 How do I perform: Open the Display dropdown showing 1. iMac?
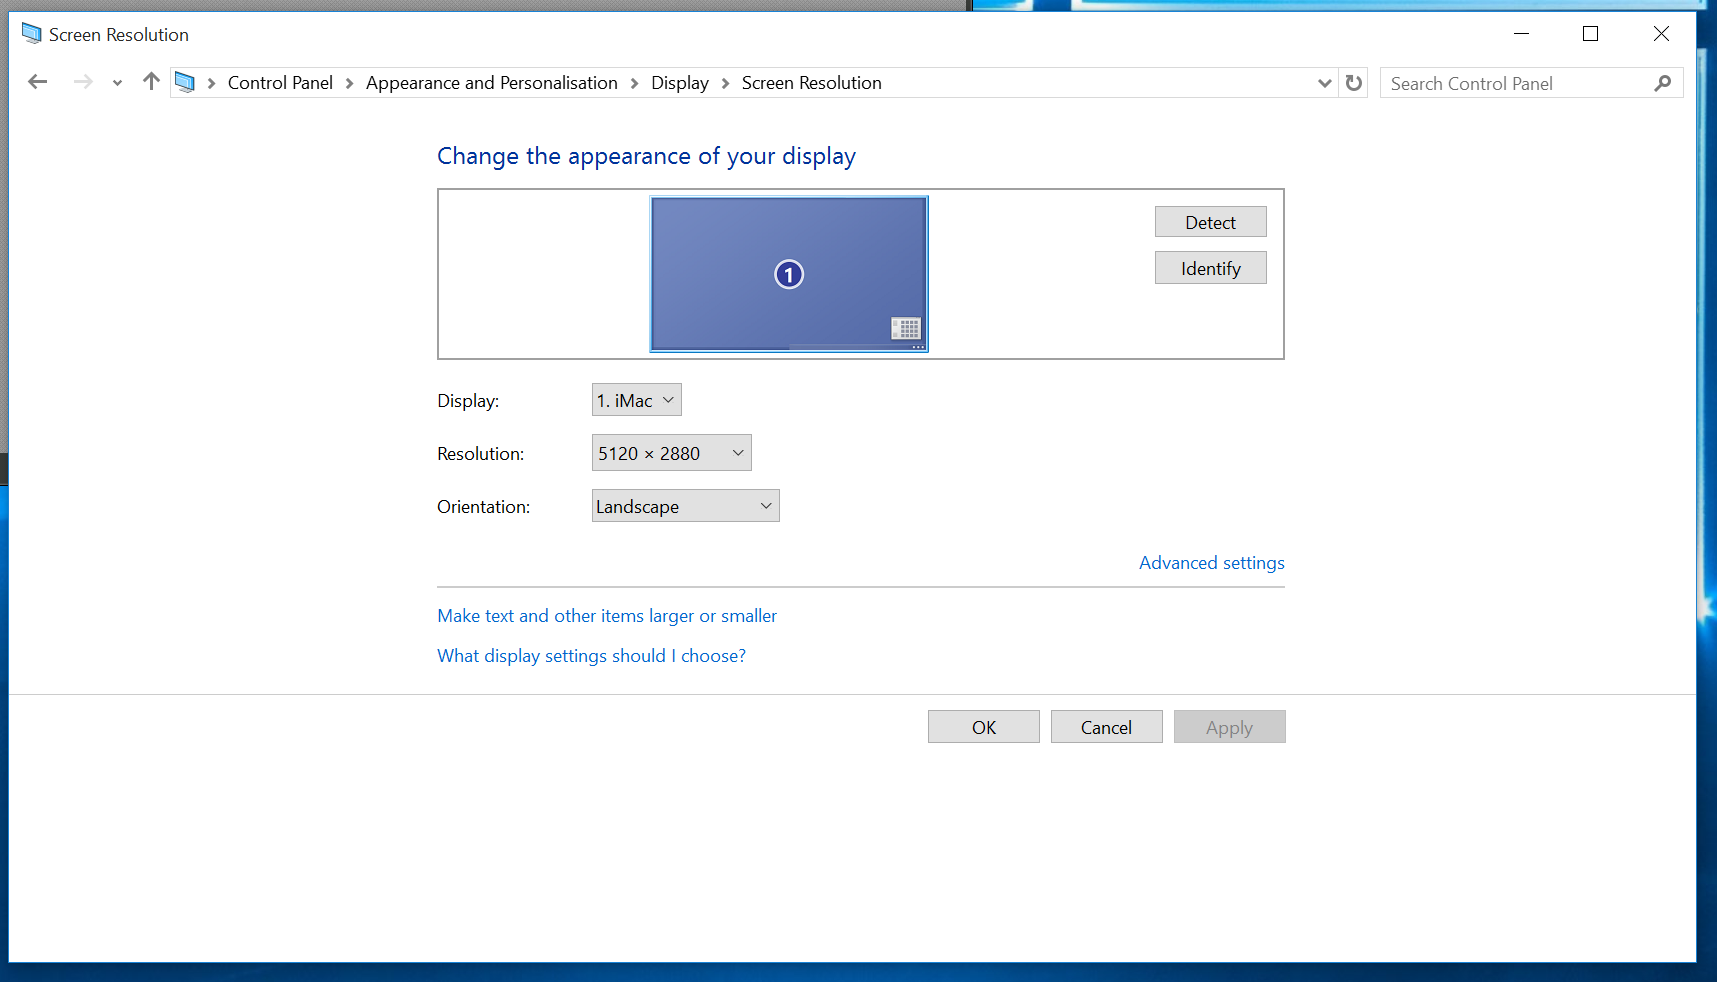[637, 400]
